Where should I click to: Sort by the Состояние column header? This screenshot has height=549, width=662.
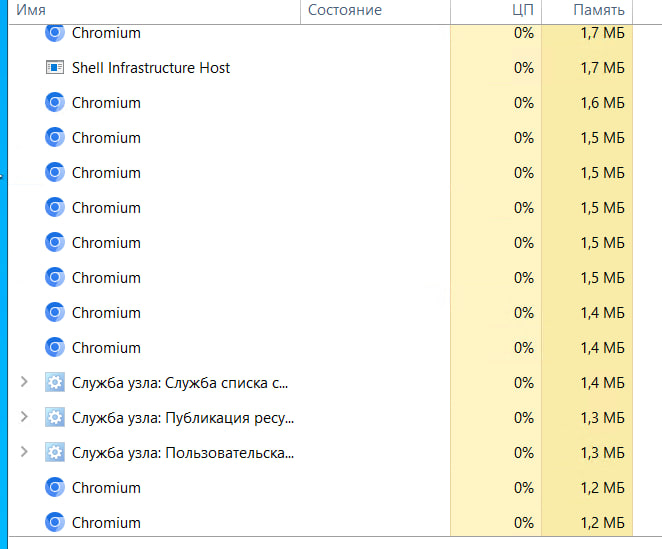345,10
